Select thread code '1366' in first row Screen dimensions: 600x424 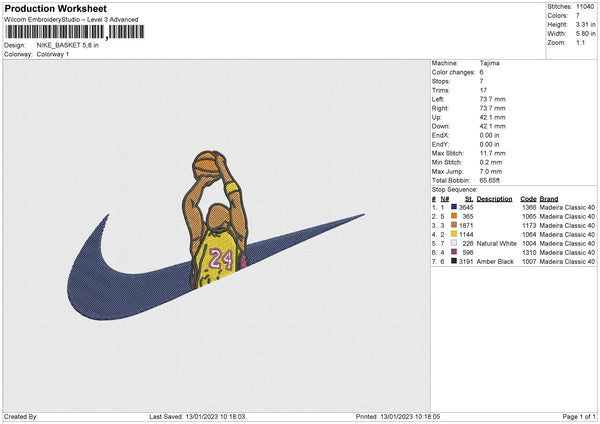pos(529,207)
